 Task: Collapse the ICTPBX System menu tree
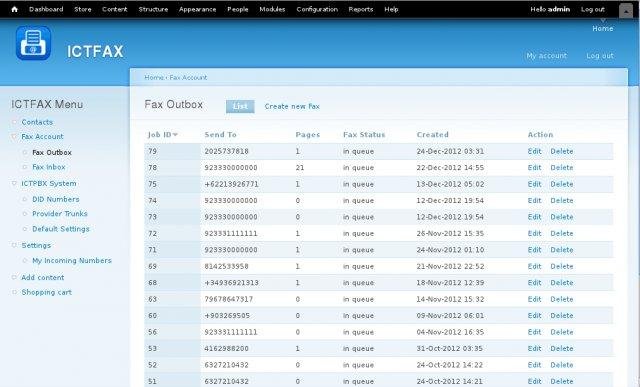pyautogui.click(x=14, y=183)
